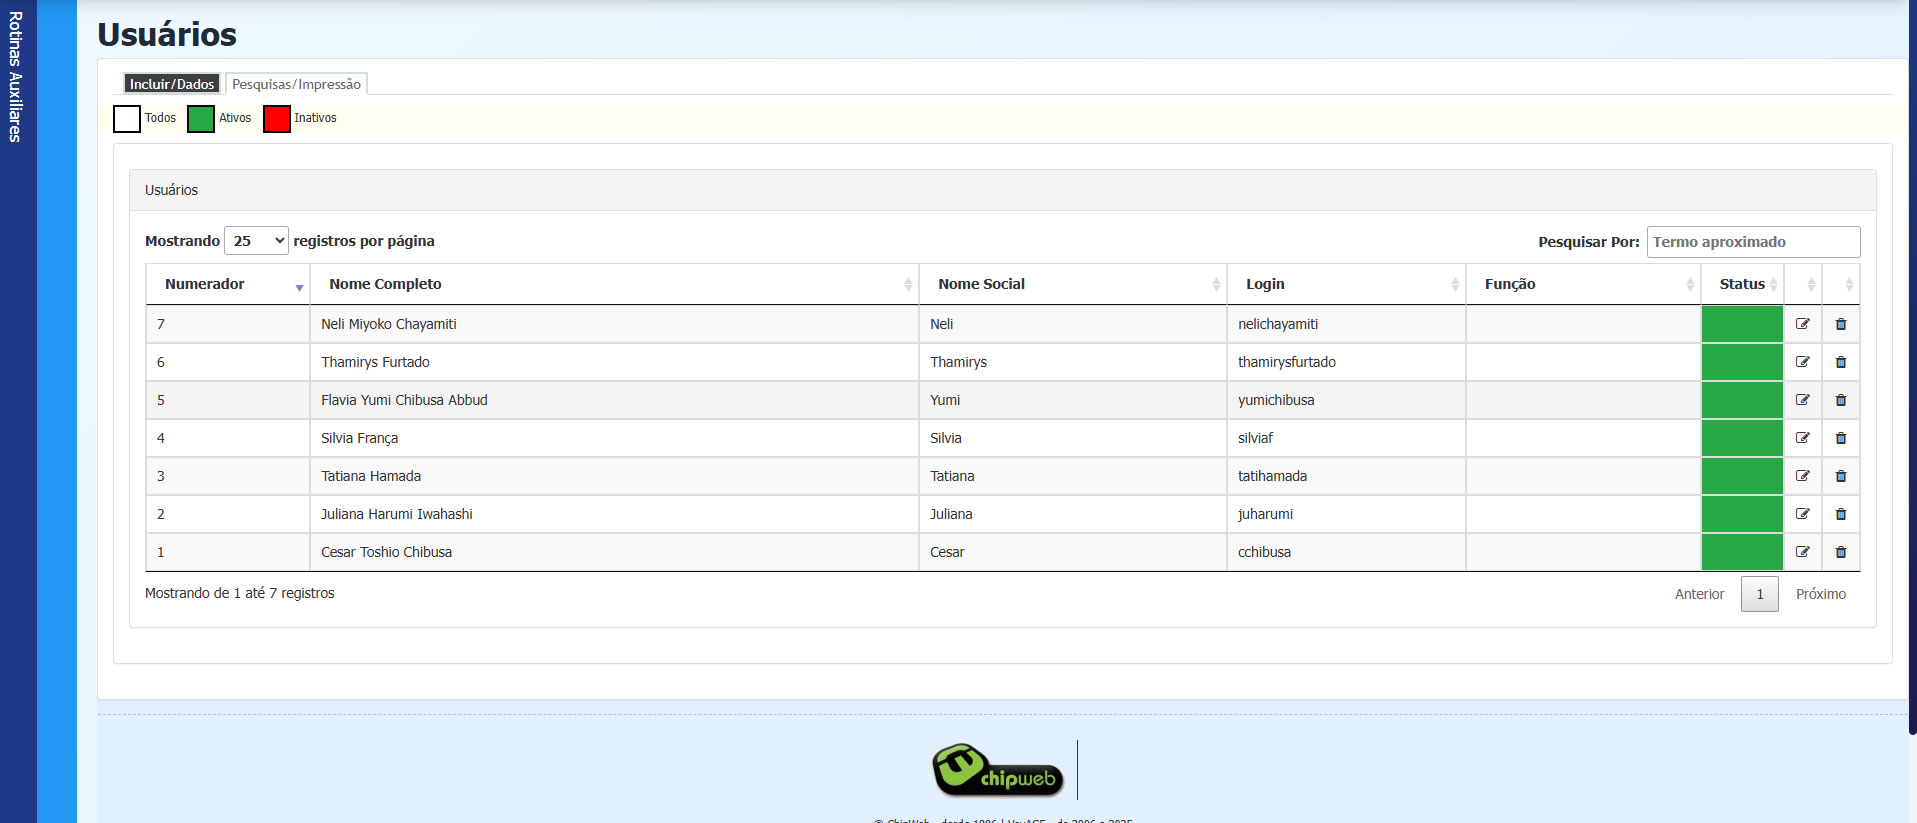Select the Incluir/Dados tab
Screen dimensions: 1917x823
point(171,84)
